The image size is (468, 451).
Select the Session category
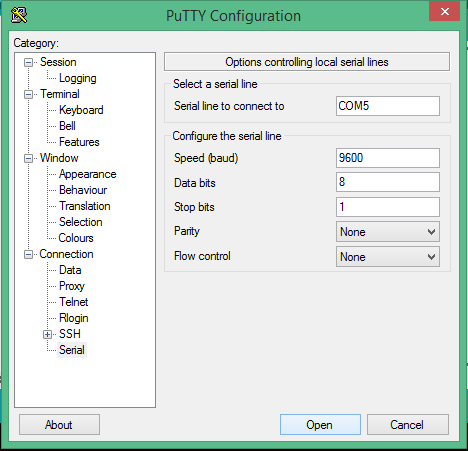(58, 62)
